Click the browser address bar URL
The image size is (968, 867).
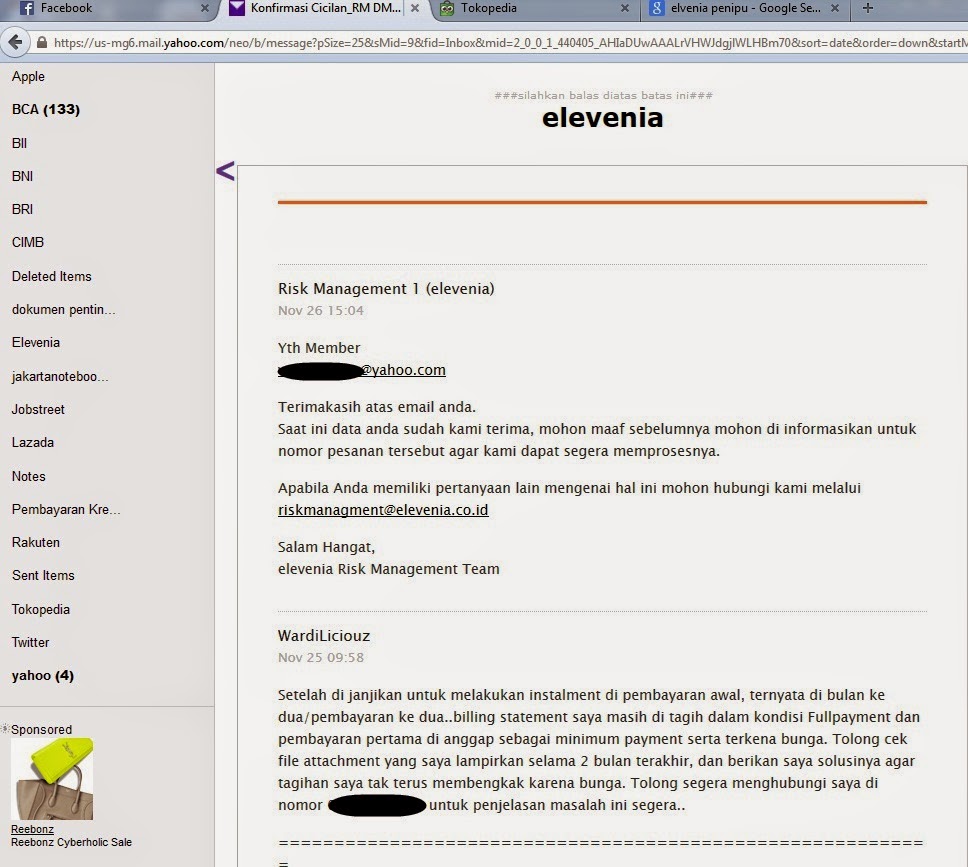click(x=510, y=43)
